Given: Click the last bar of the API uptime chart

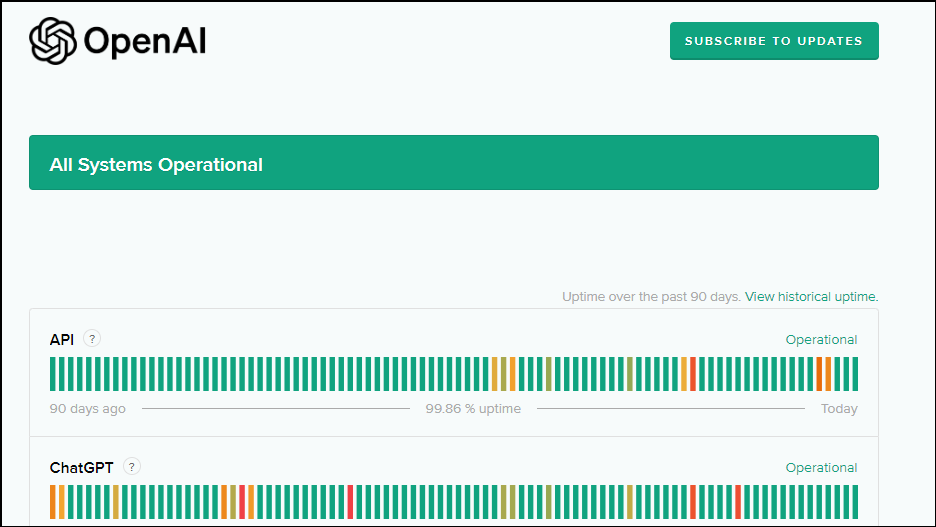Looking at the screenshot, I should pyautogui.click(x=855, y=374).
